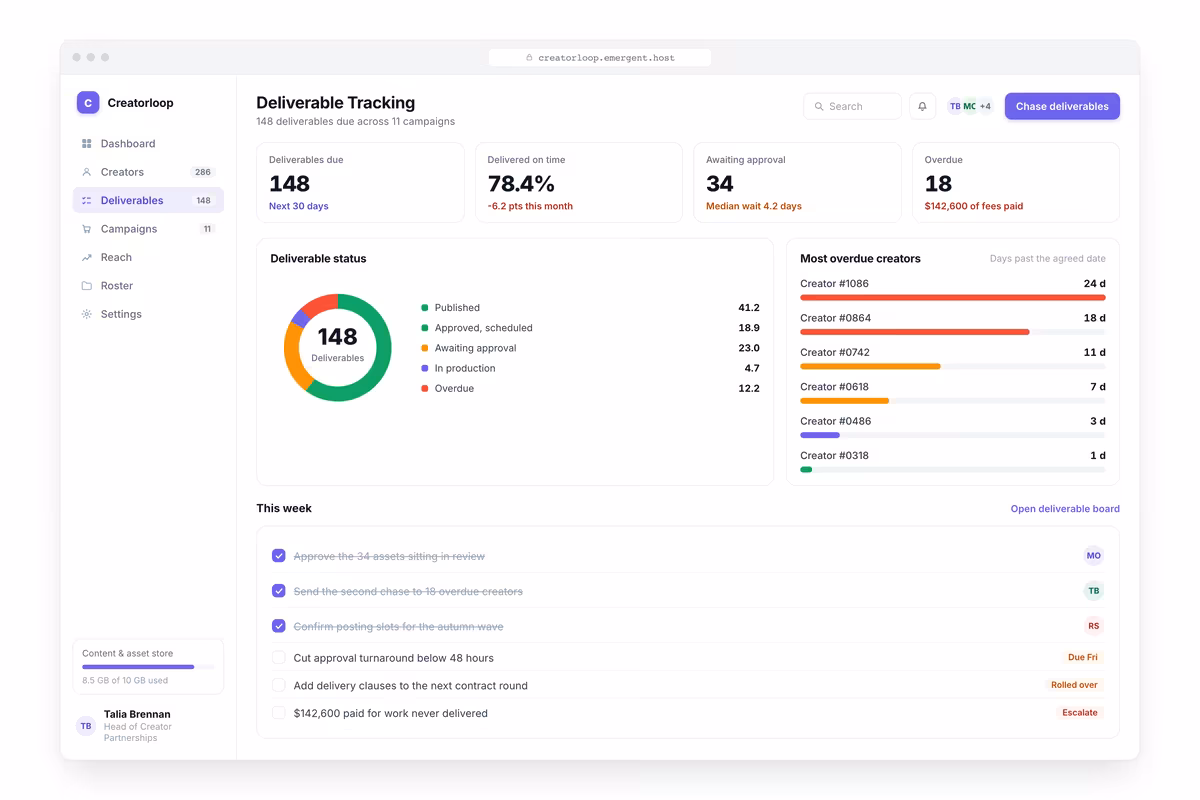Uncheck Approve the 34 assets task
This screenshot has width=1200, height=800.
[x=279, y=556]
